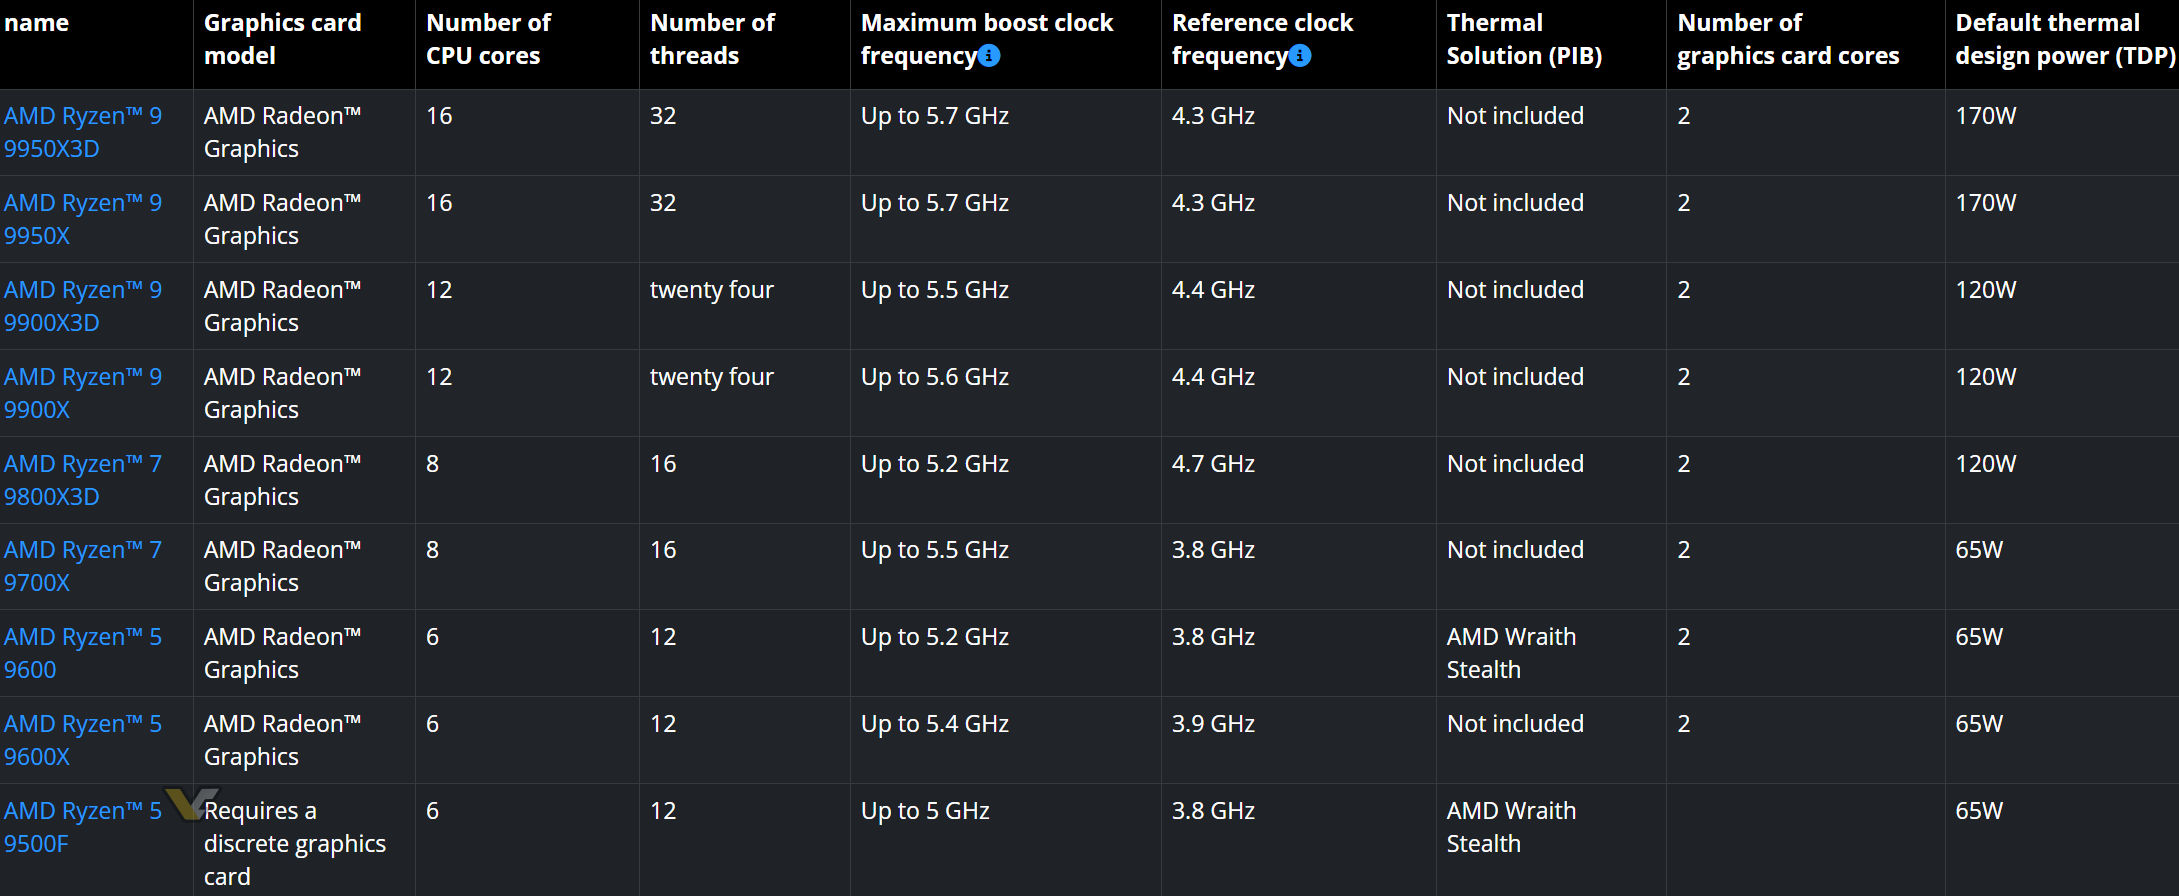Click info icon beside Reference clock frequency
This screenshot has width=2179, height=896.
pos(1300,56)
